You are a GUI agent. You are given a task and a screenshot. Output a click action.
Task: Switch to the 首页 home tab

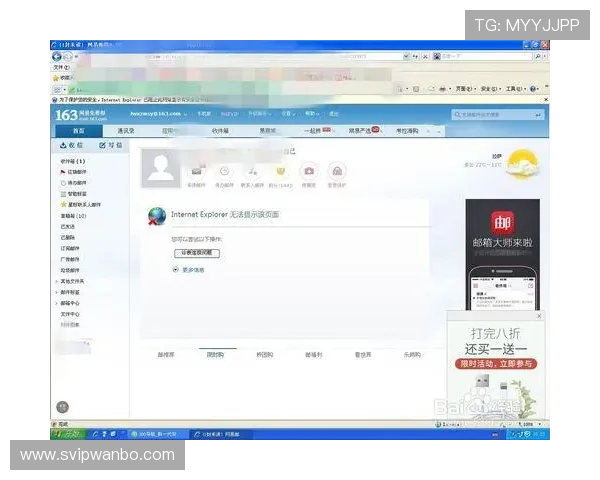pos(79,131)
